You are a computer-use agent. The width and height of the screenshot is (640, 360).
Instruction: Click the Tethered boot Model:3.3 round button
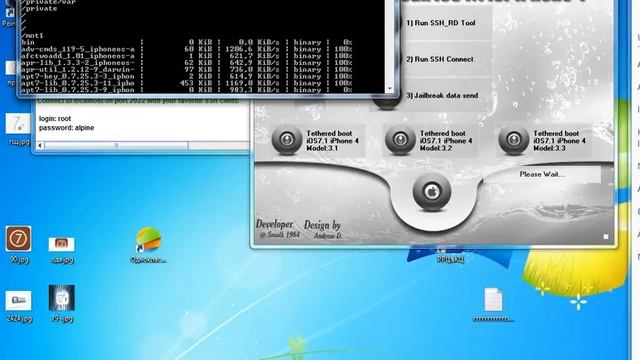513,140
